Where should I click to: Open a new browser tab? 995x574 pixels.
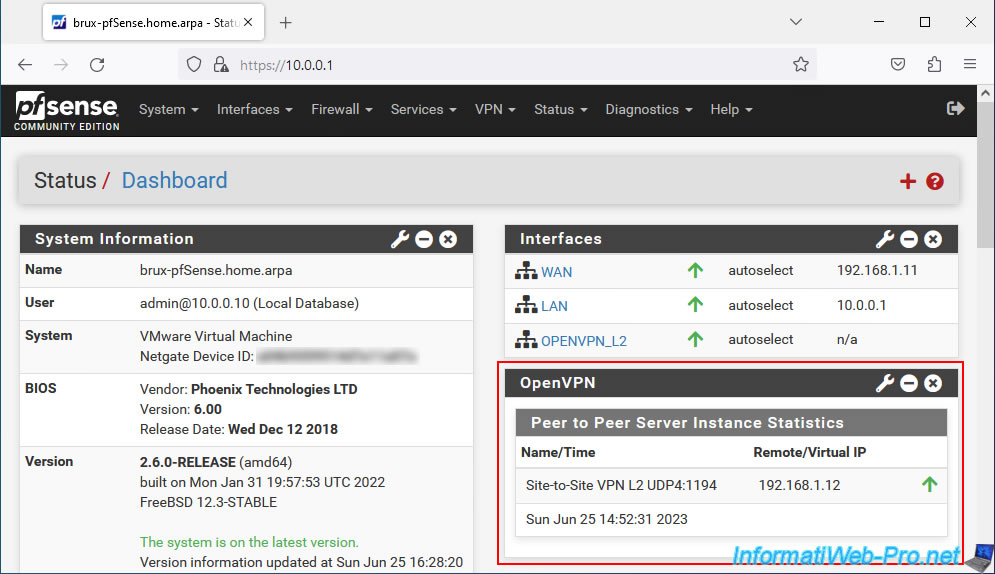click(x=286, y=23)
